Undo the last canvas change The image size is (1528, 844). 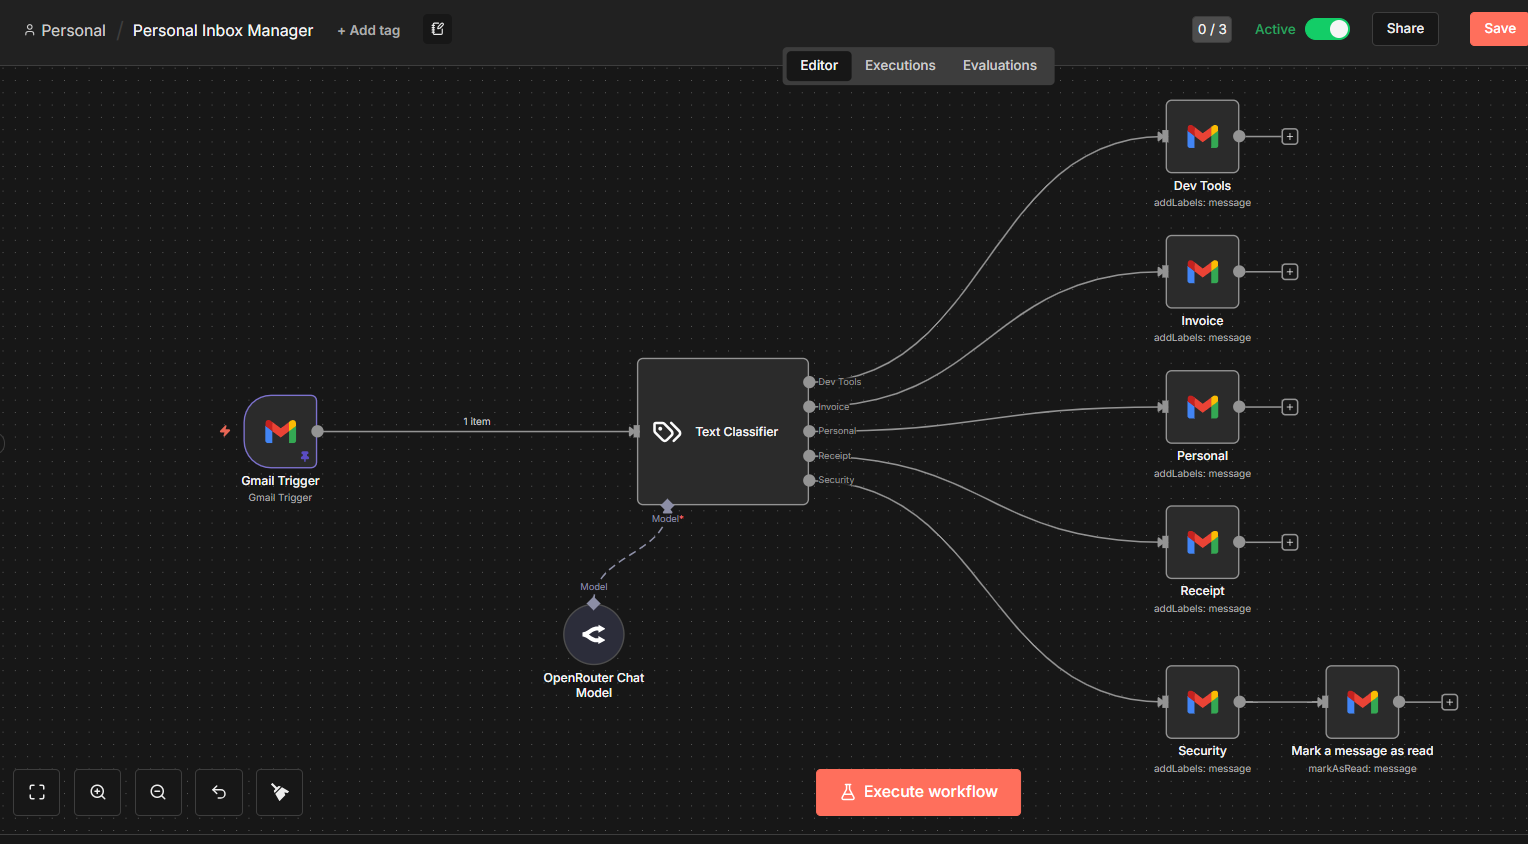pyautogui.click(x=218, y=792)
